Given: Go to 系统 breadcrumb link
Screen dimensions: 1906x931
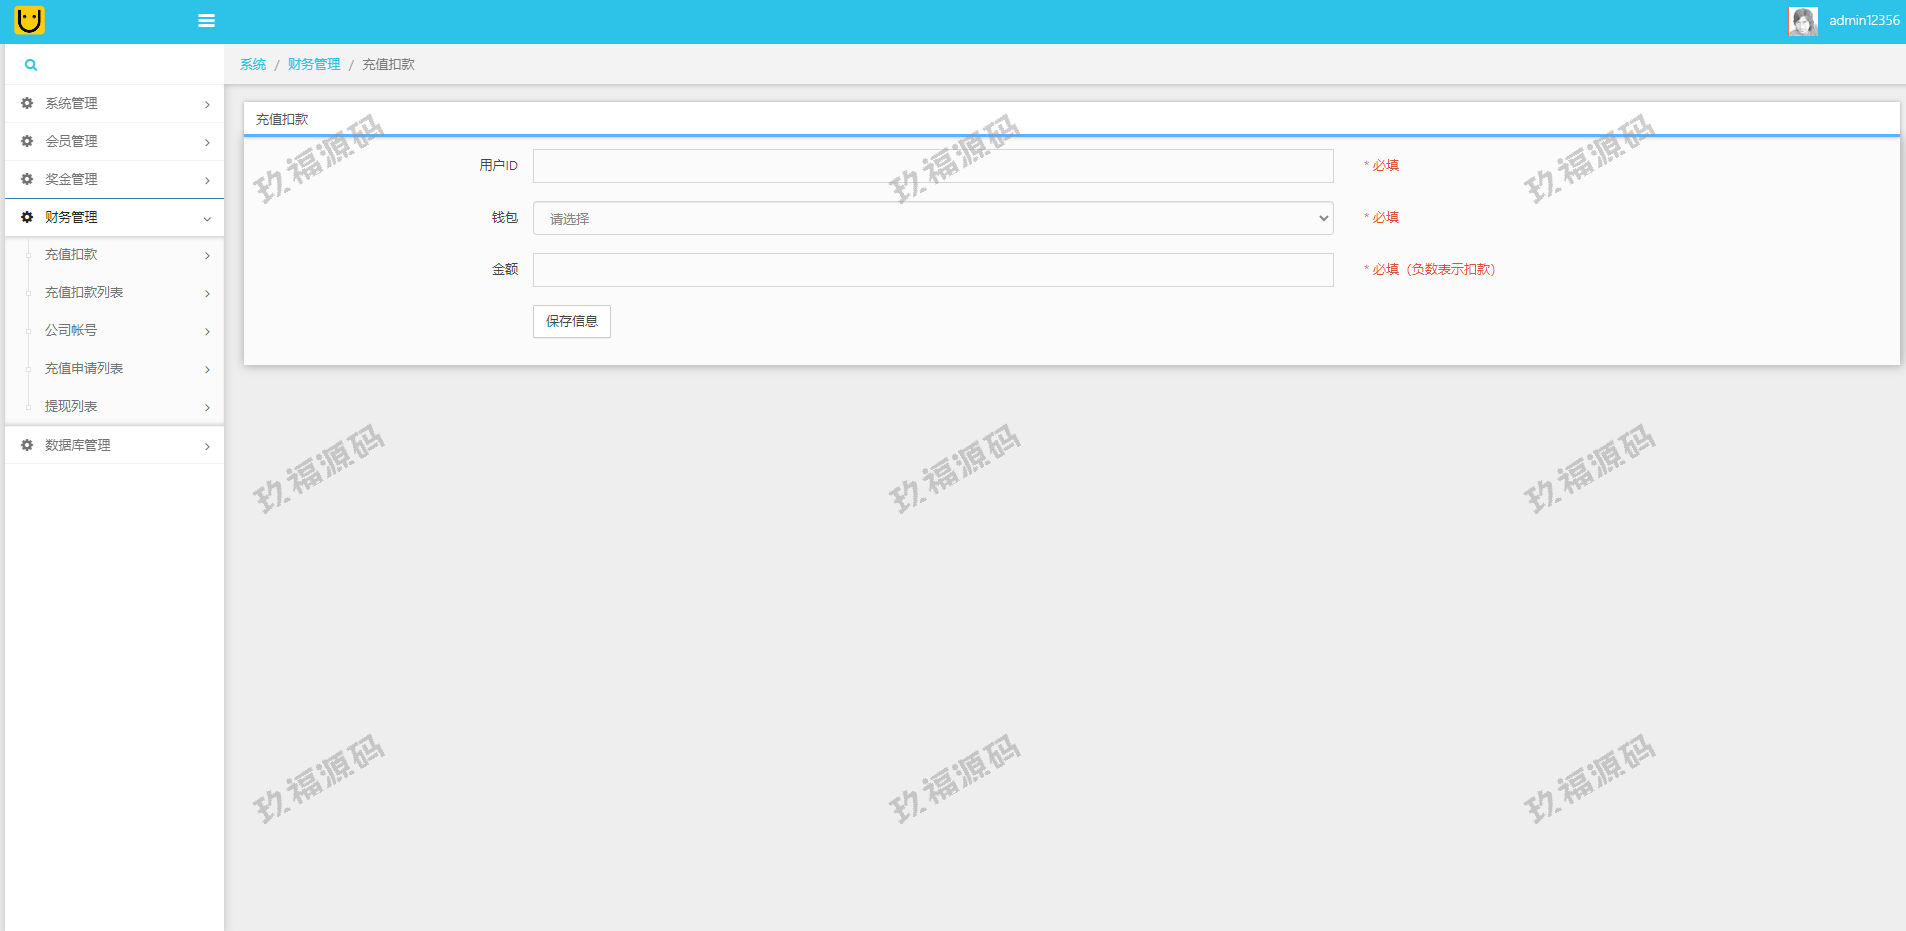Looking at the screenshot, I should [x=253, y=65].
